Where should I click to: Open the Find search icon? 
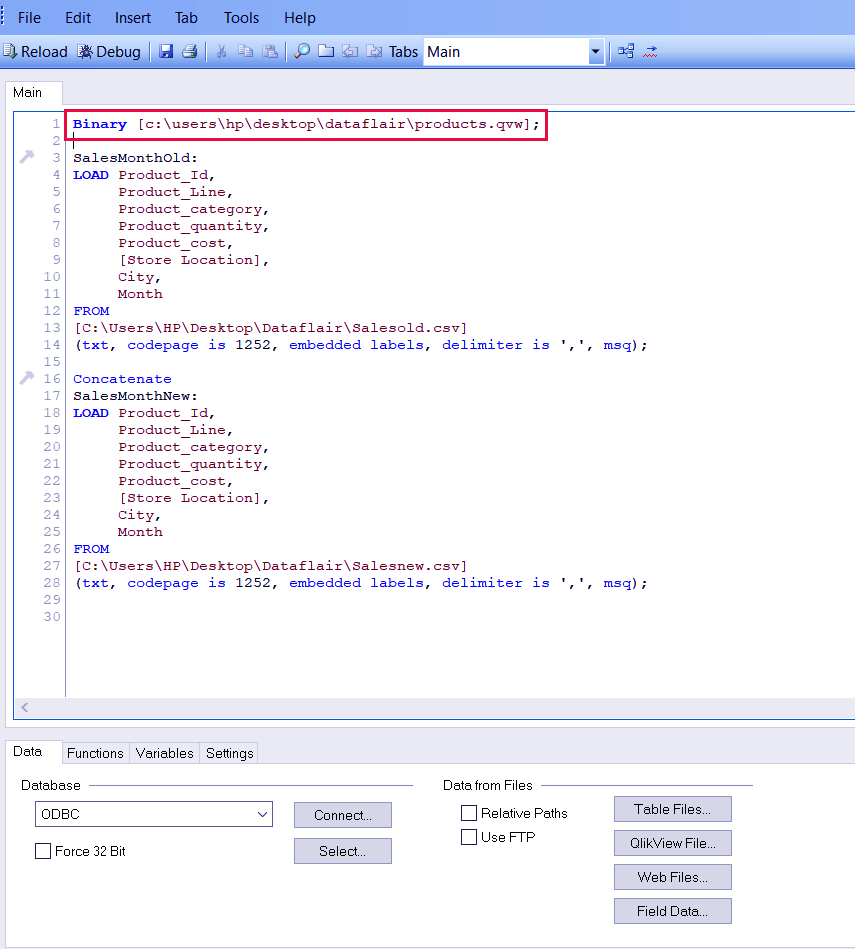pos(301,51)
